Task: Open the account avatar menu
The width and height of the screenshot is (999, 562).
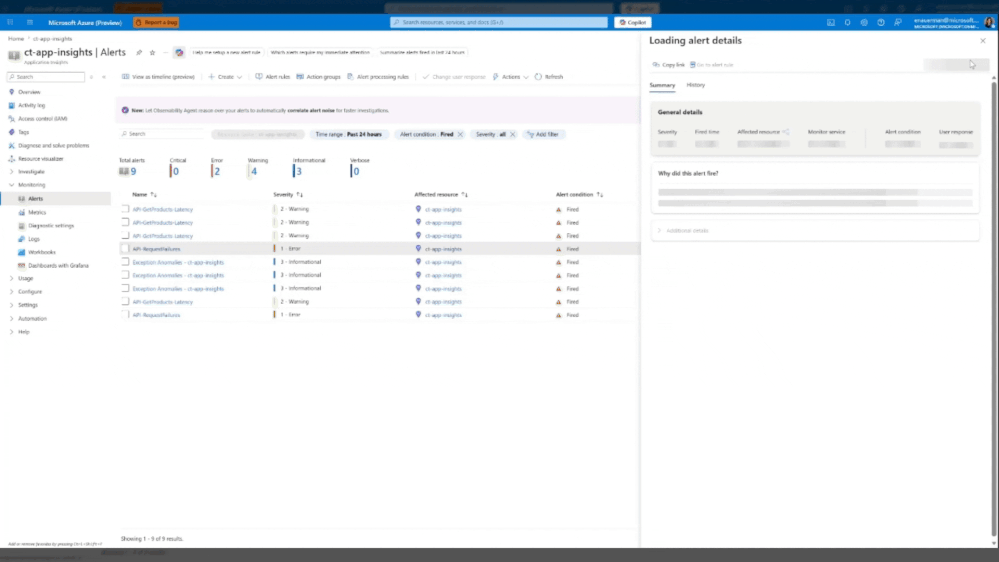Action: pyautogui.click(x=989, y=22)
